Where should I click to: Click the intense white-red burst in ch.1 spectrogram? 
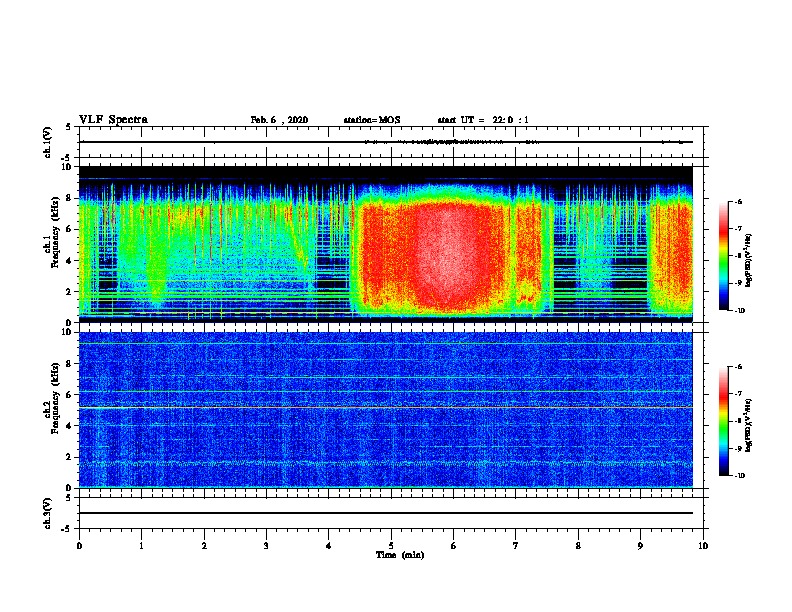click(447, 252)
